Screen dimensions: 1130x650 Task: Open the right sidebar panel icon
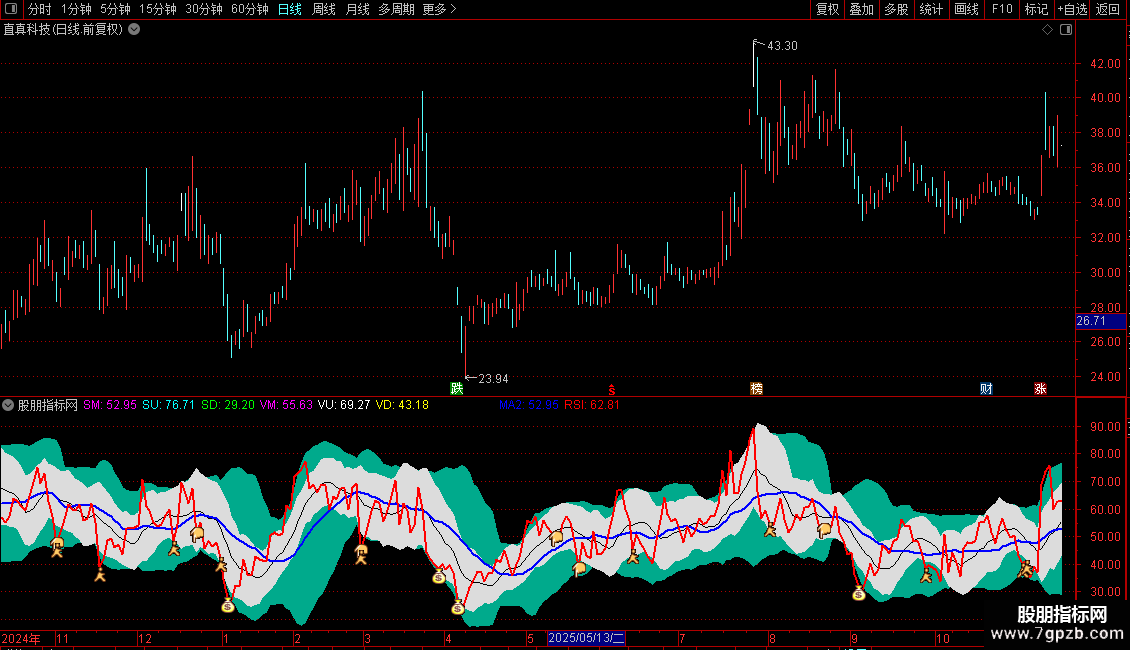(1066, 30)
